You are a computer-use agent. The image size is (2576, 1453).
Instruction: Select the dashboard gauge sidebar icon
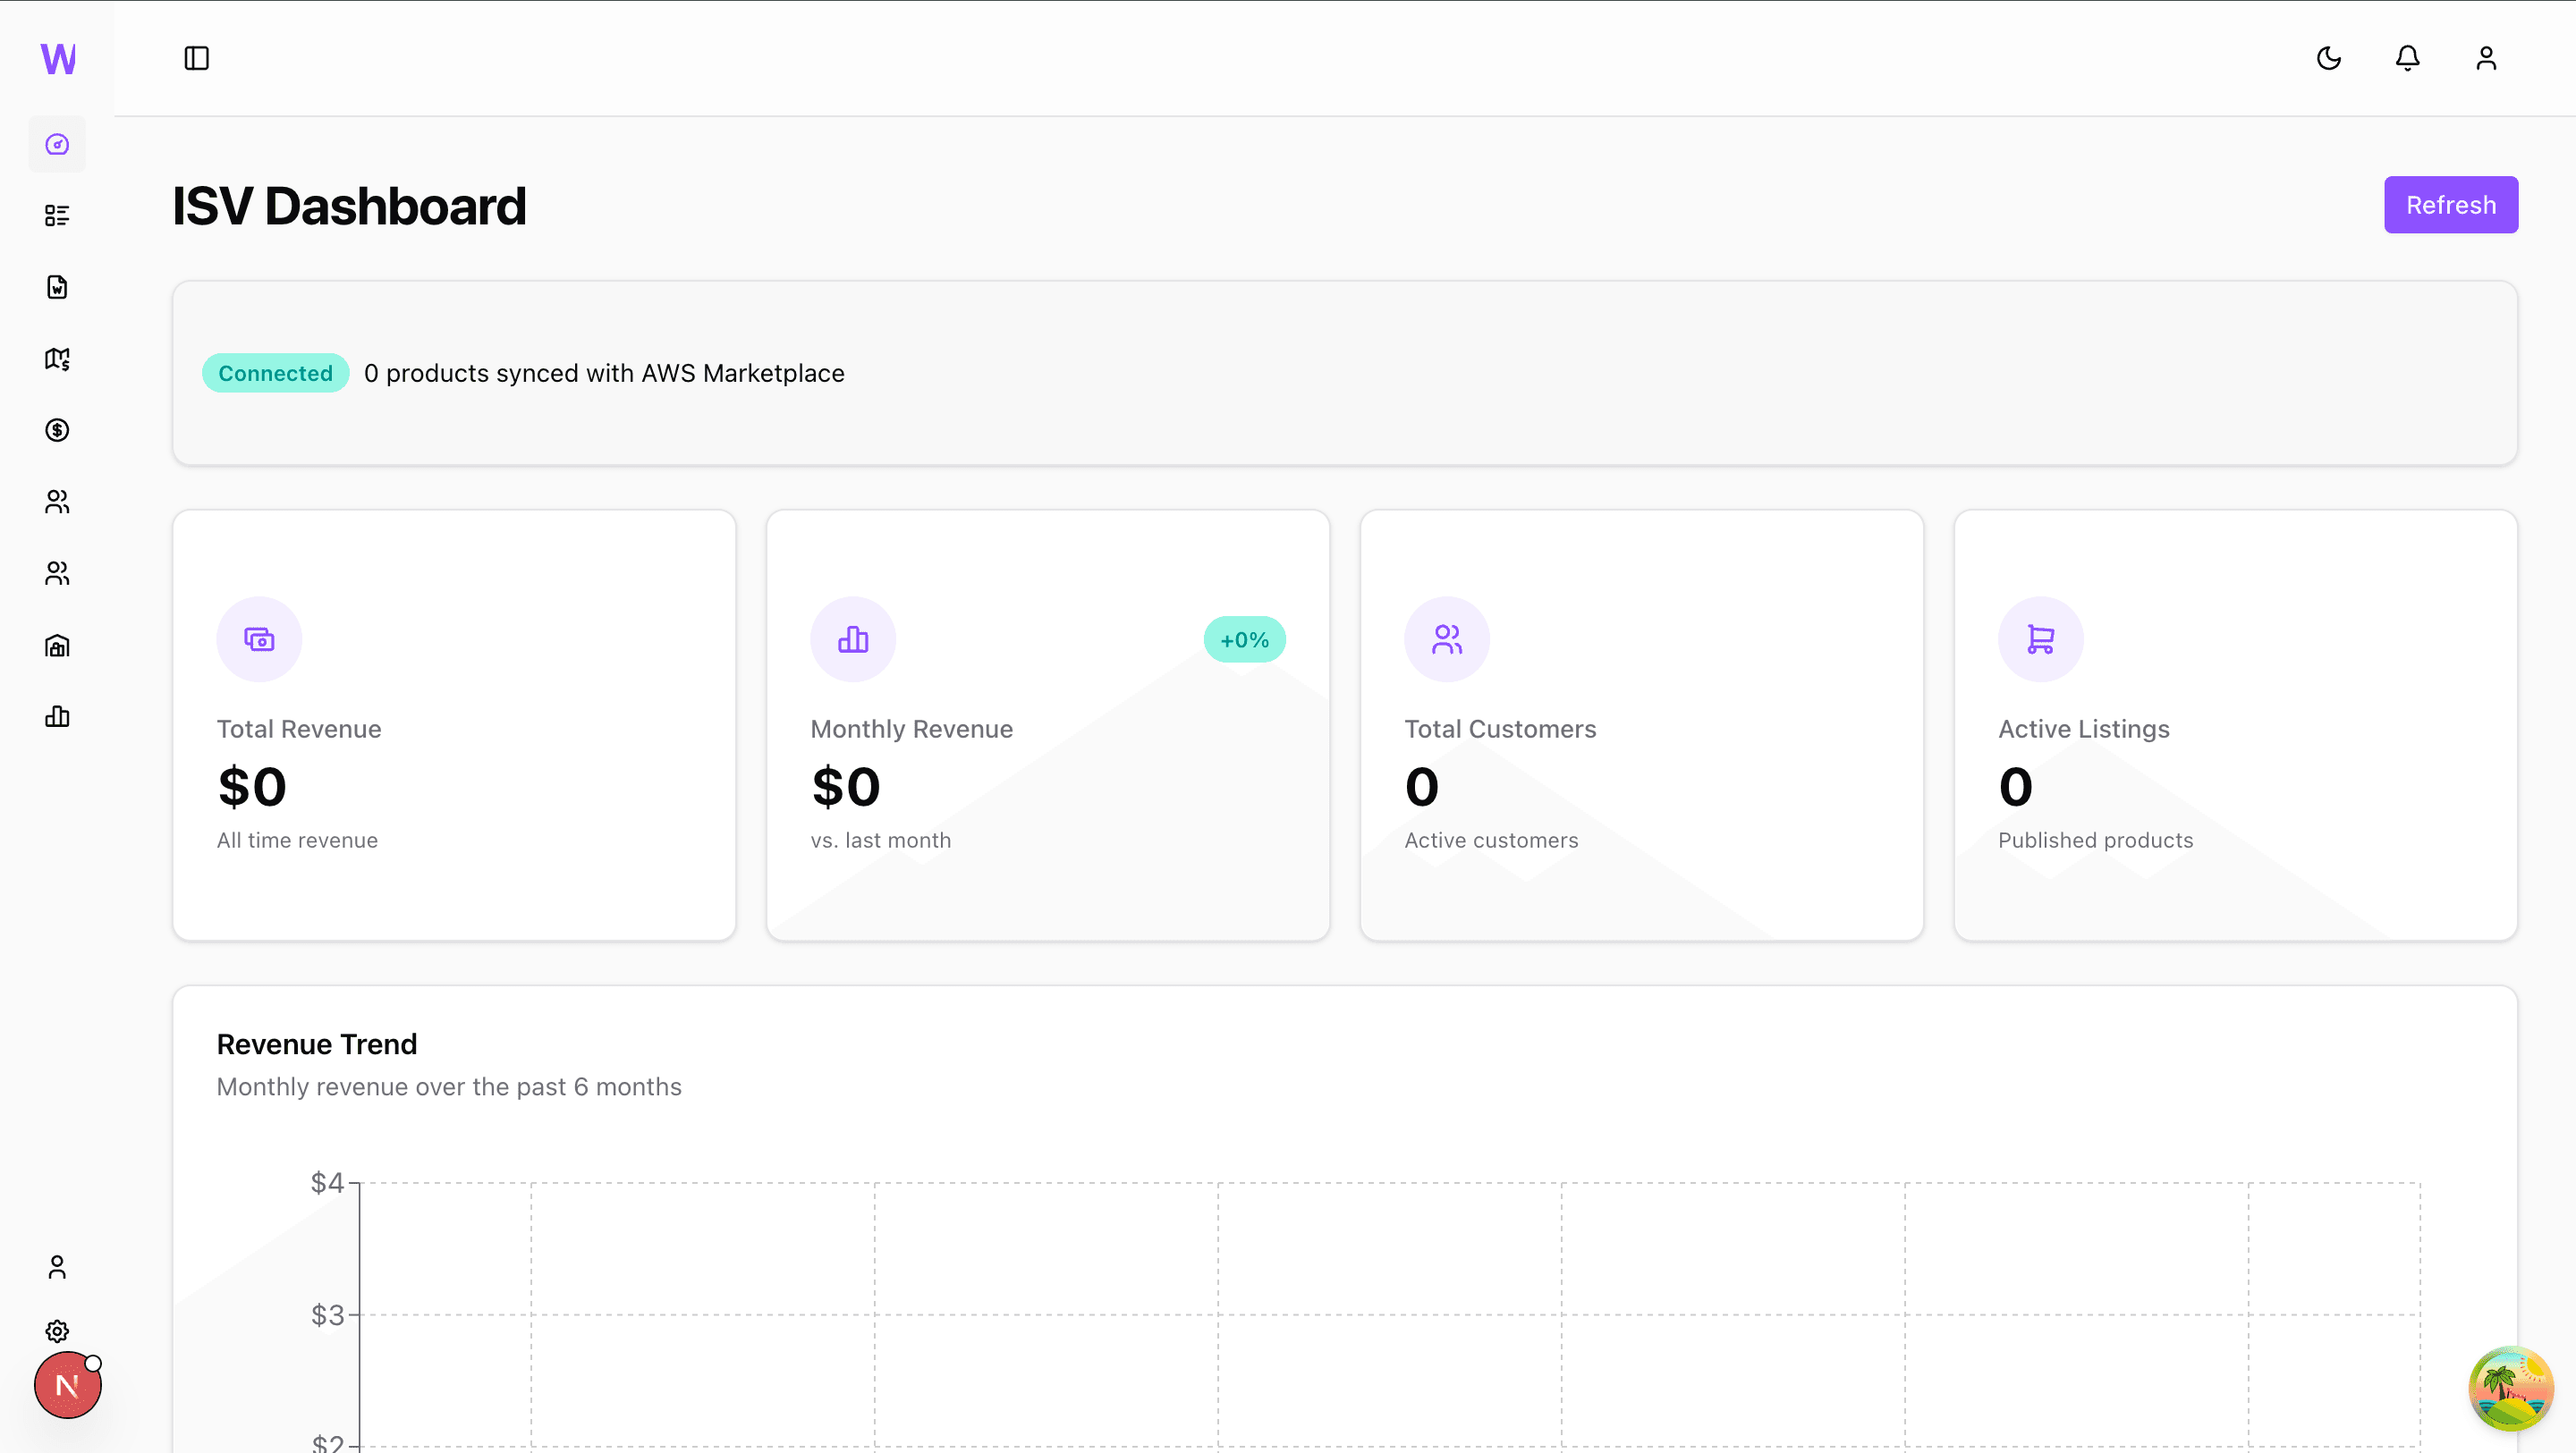click(57, 144)
